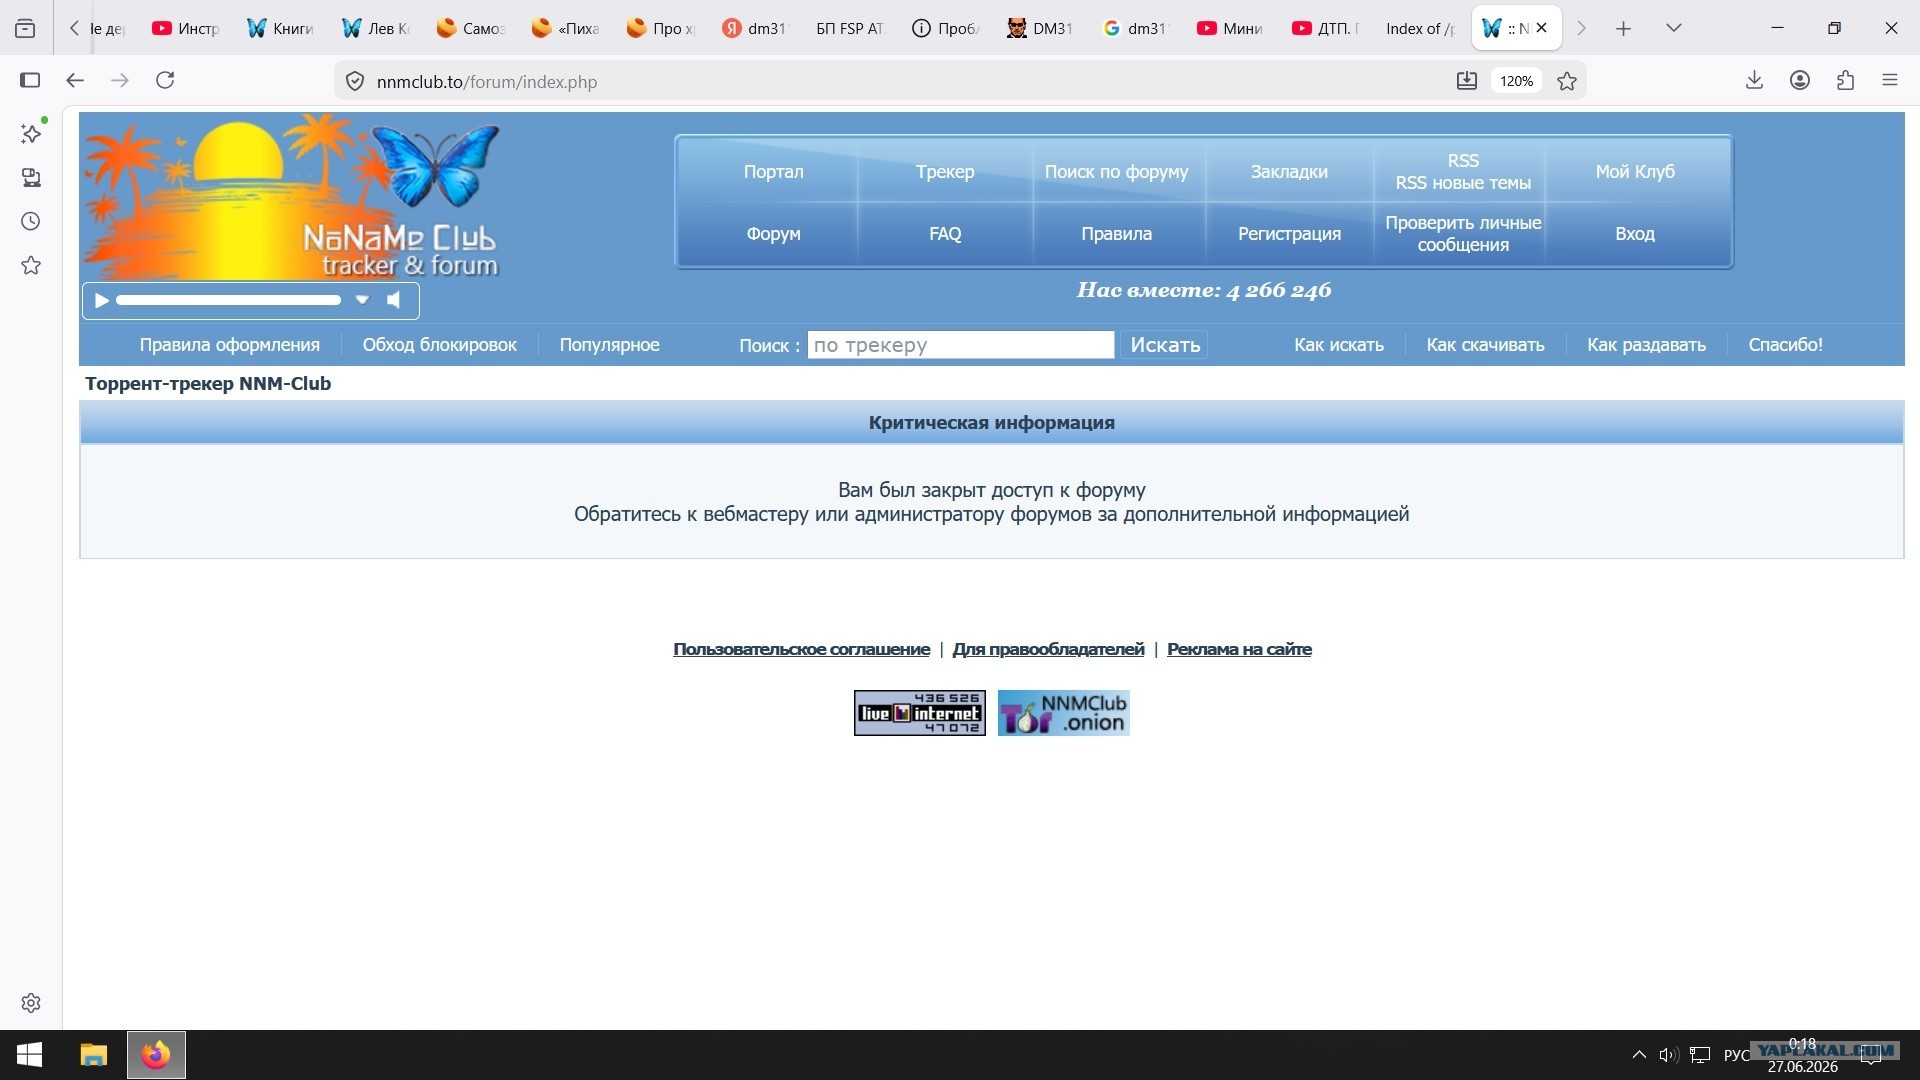Open 'Для правообладателей' footer link
1920x1080 pixels.
point(1048,649)
